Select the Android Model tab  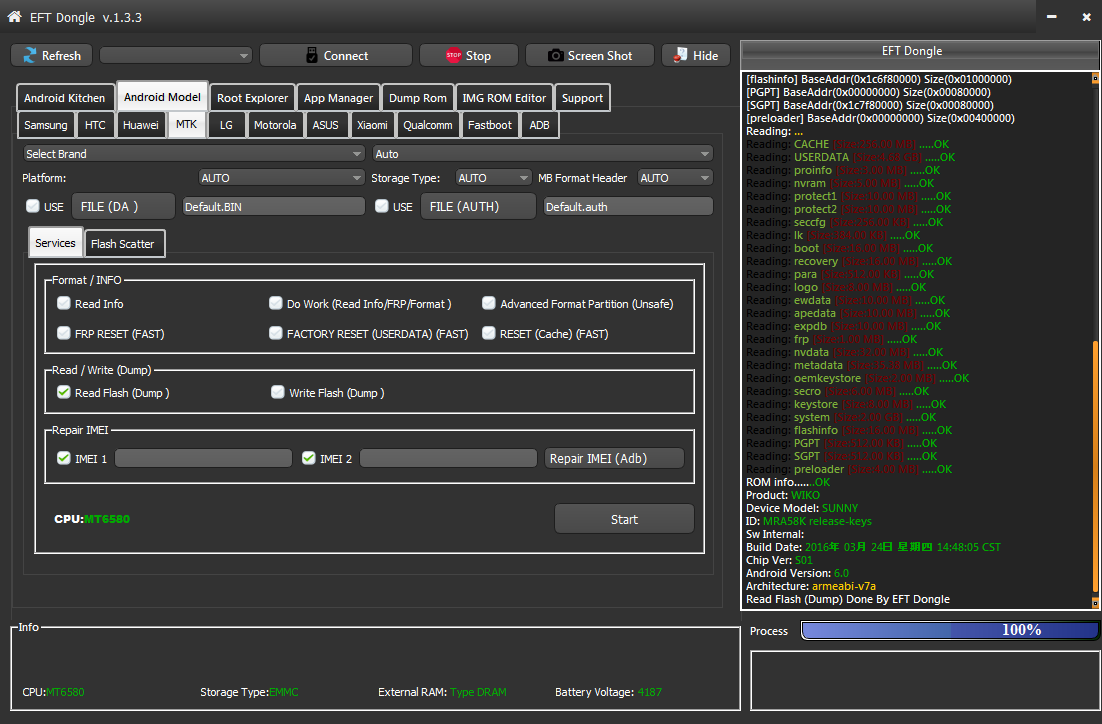[x=162, y=97]
